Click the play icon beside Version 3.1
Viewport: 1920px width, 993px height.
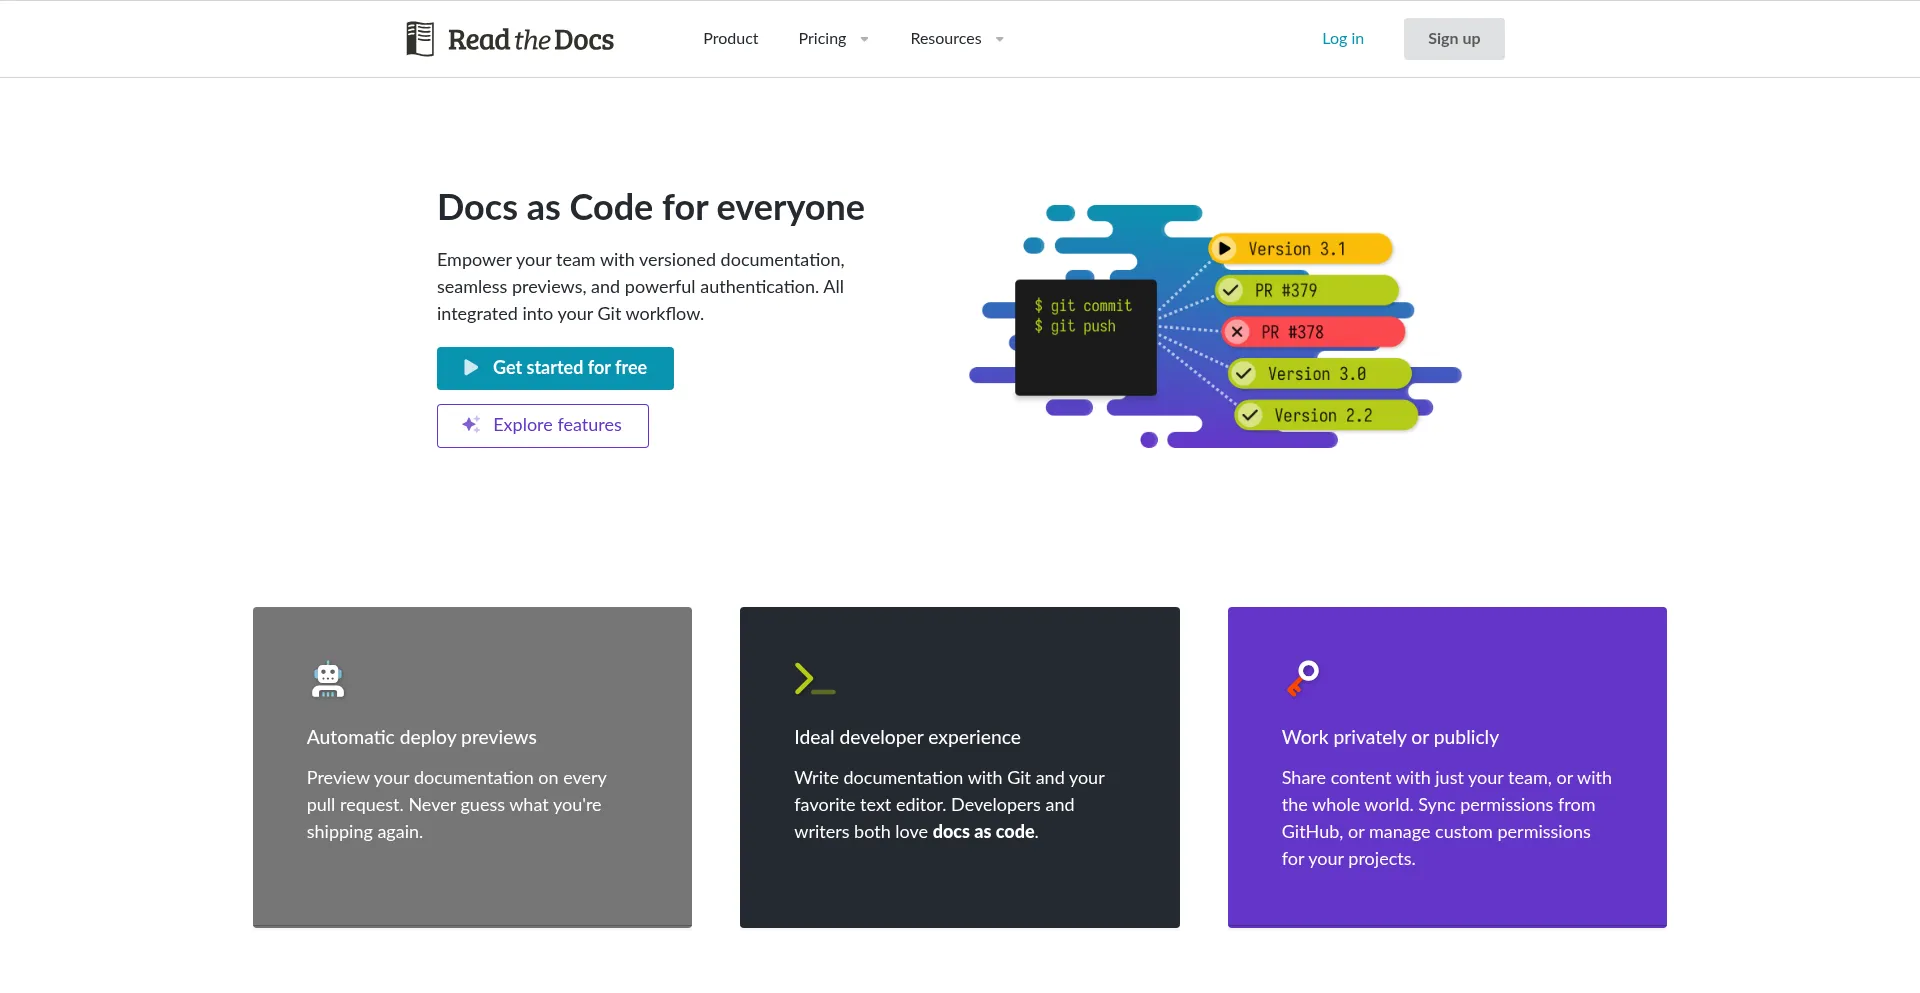click(x=1224, y=249)
